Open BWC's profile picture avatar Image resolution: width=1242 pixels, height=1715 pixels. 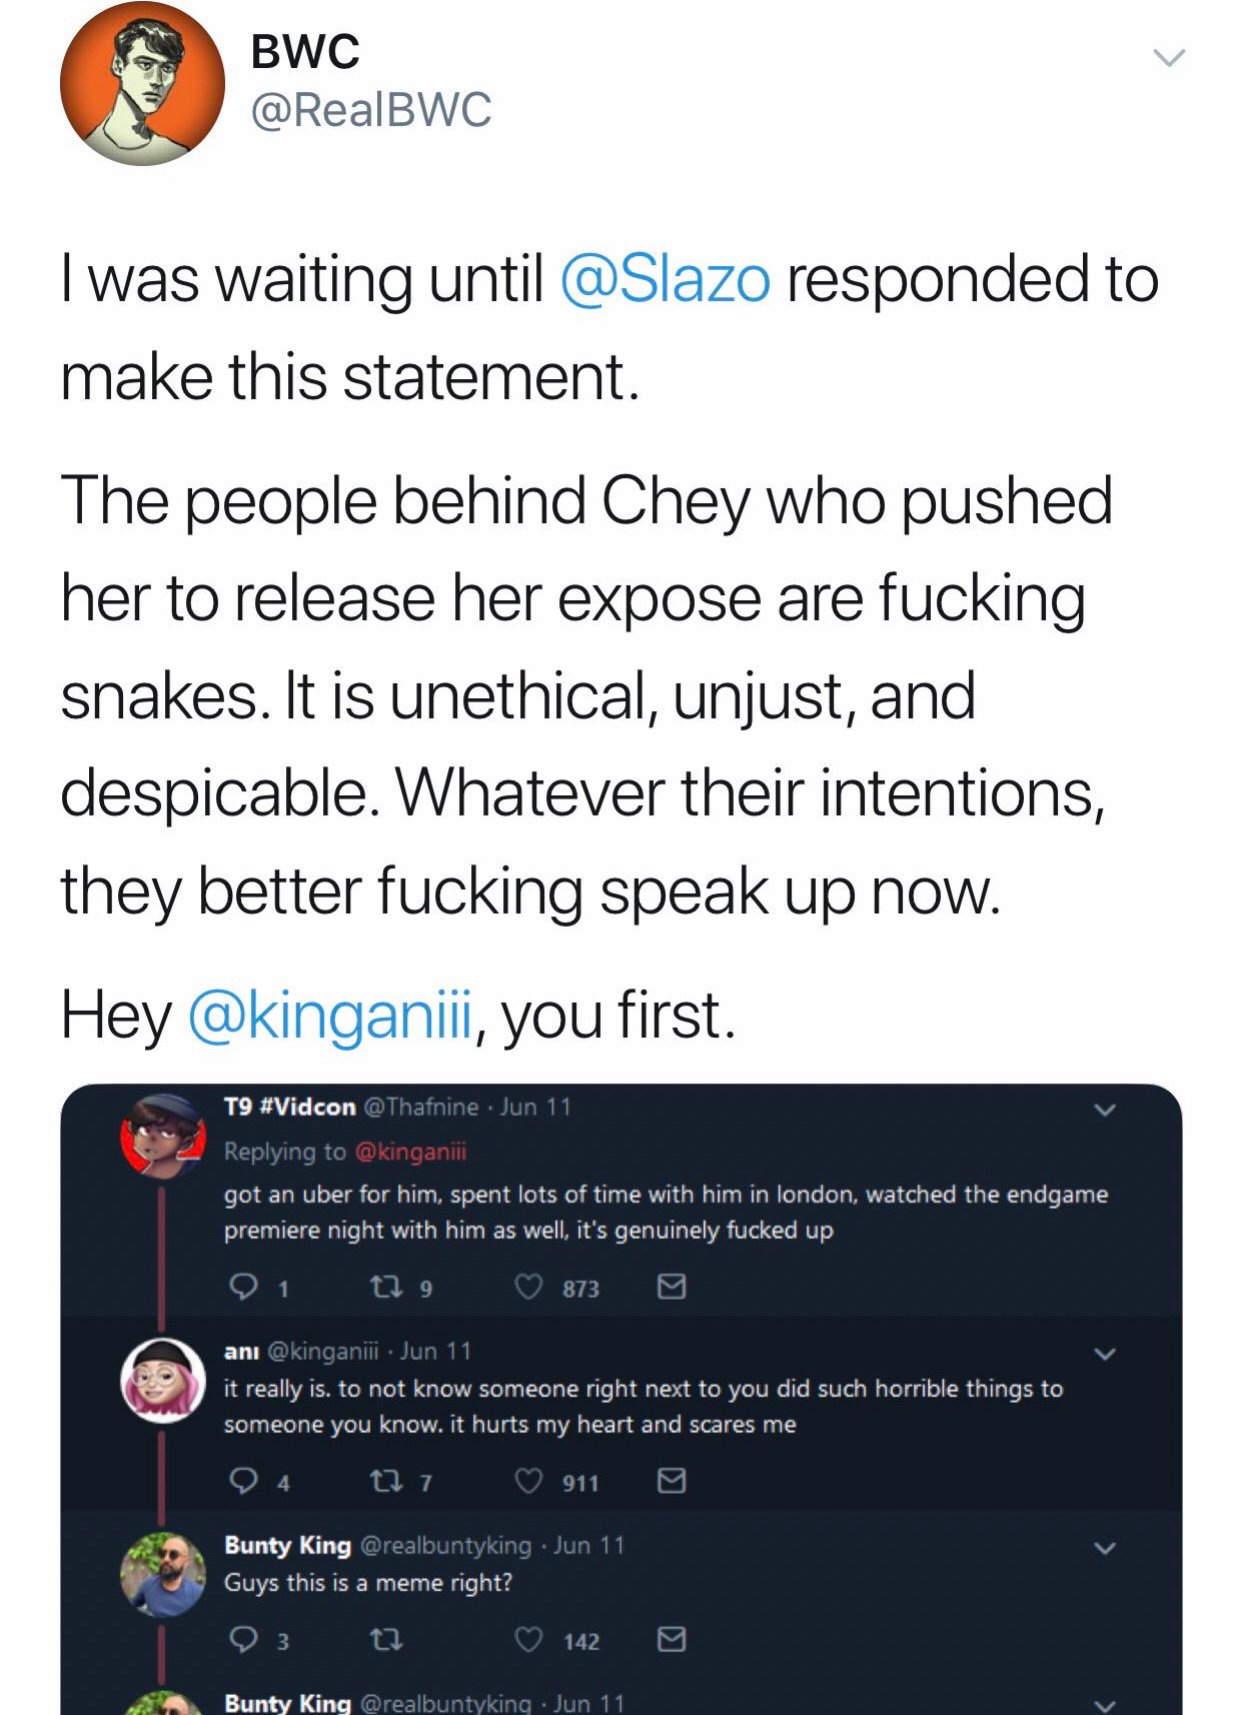pos(142,84)
